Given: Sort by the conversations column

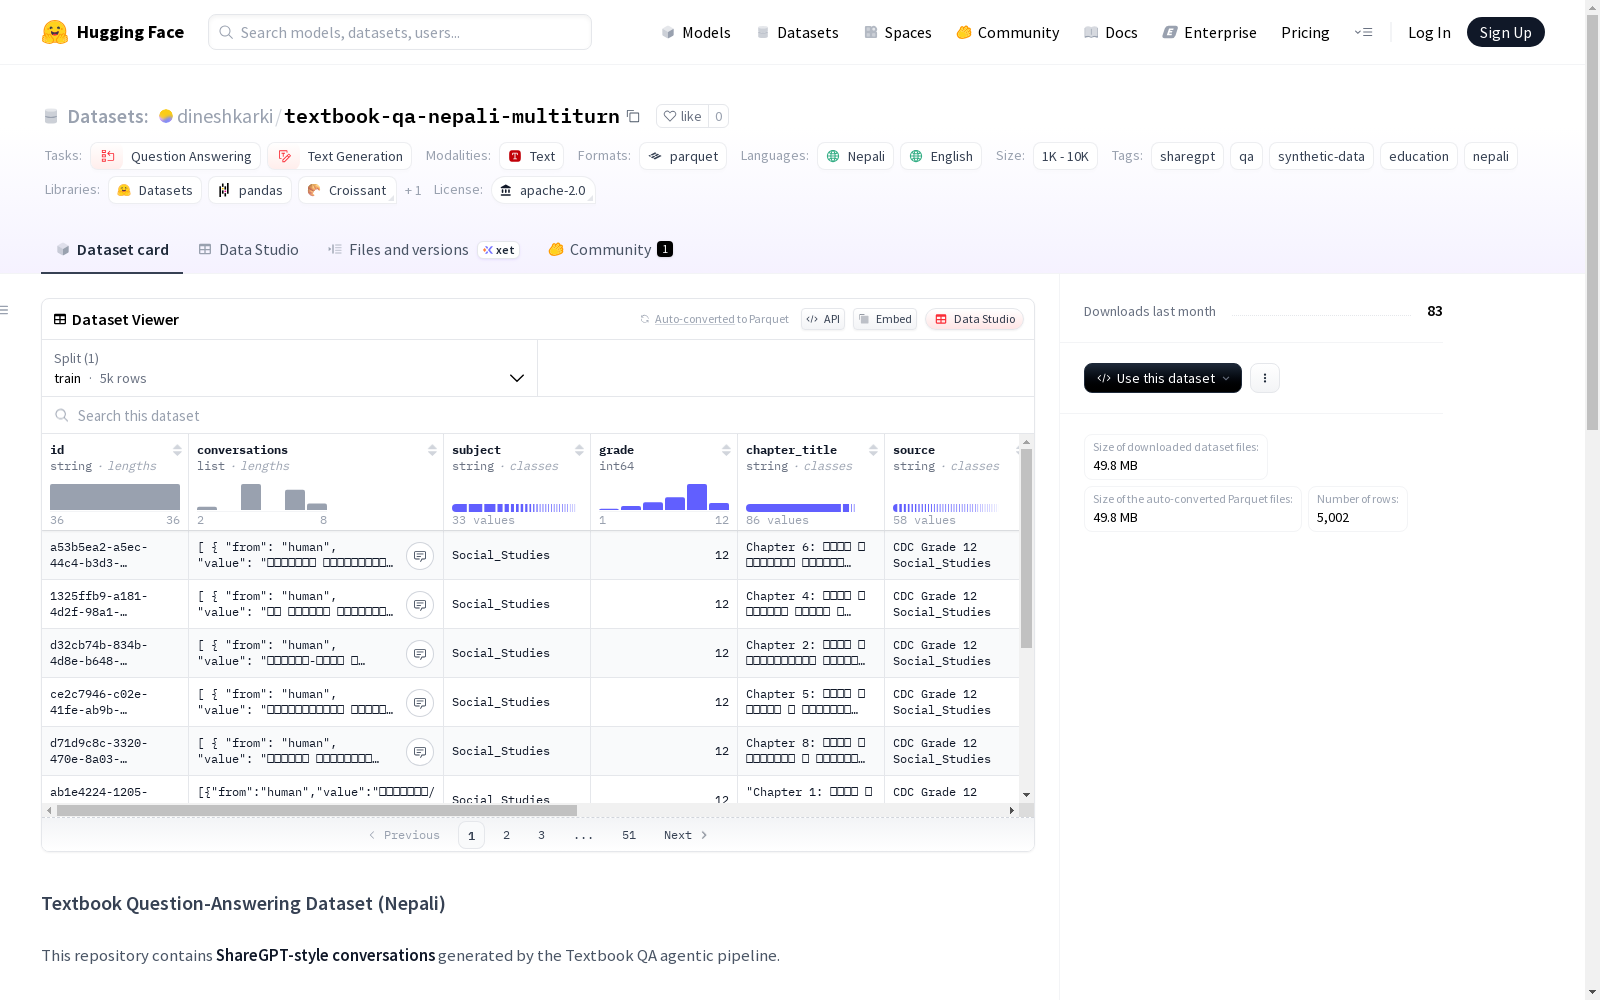Looking at the screenshot, I should pos(432,450).
